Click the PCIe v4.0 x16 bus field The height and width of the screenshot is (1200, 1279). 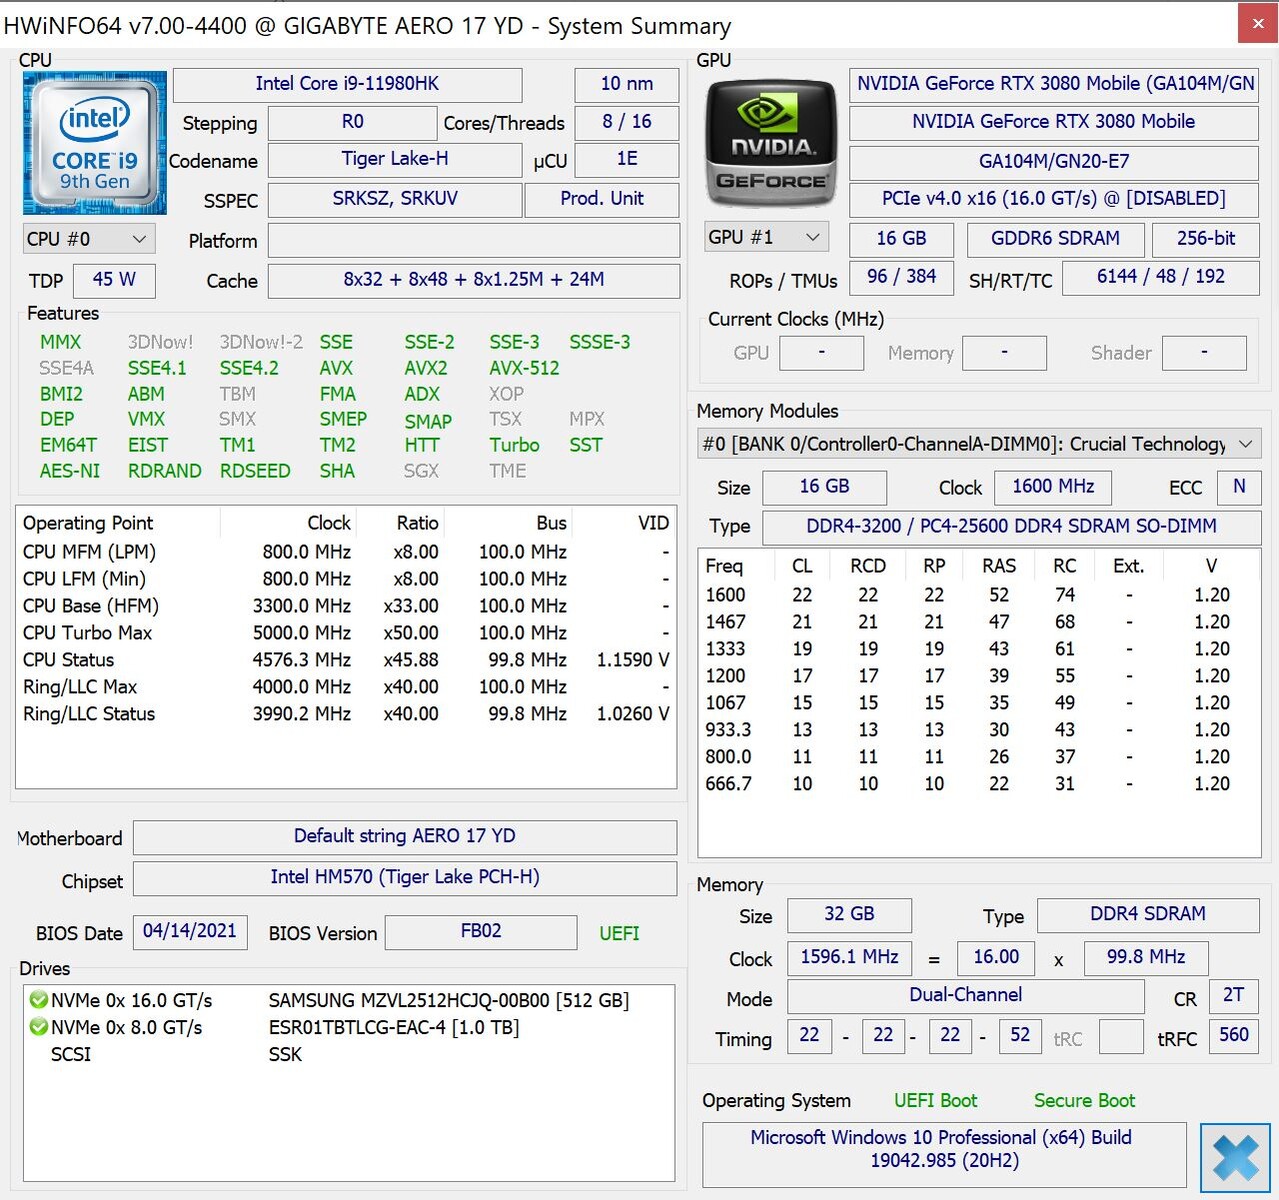pos(1054,199)
